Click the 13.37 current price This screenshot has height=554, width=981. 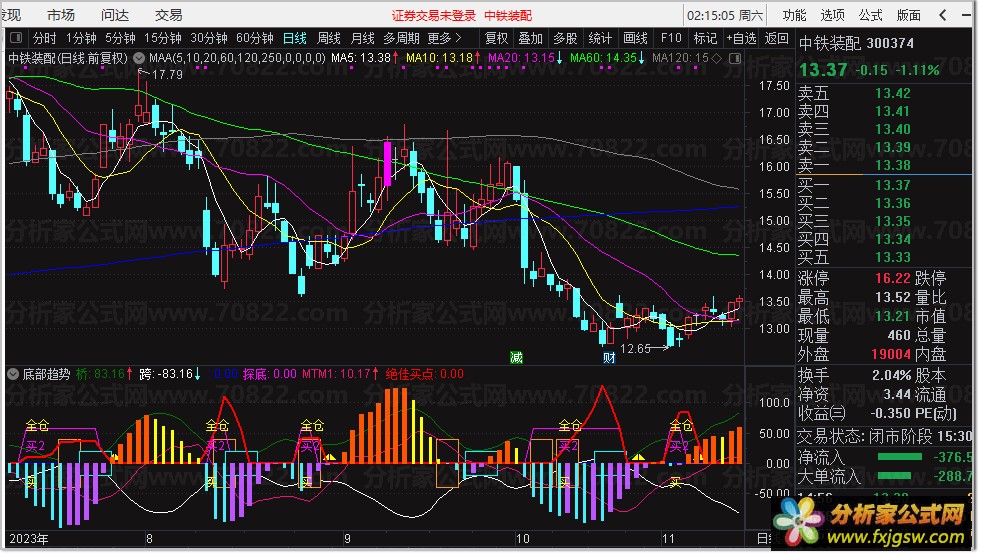[x=823, y=69]
